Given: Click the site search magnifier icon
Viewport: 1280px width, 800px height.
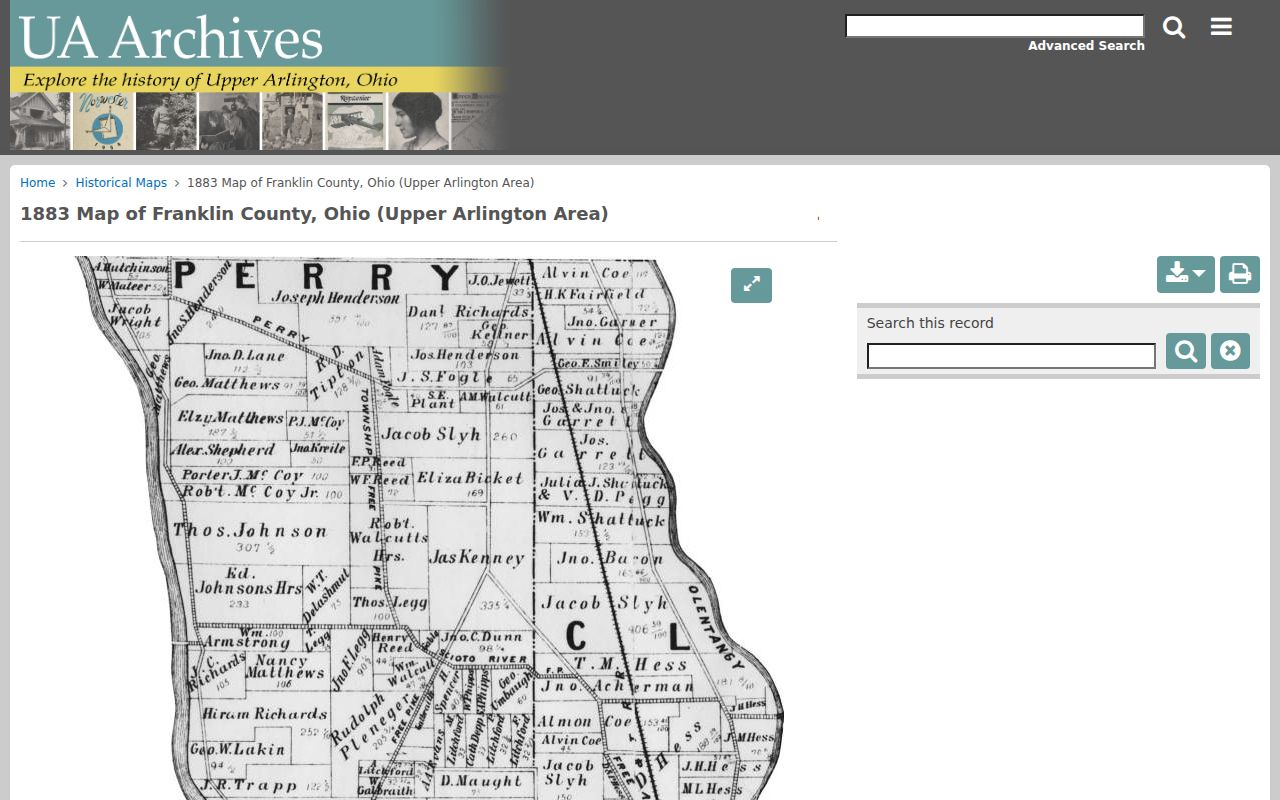Looking at the screenshot, I should coord(1174,27).
